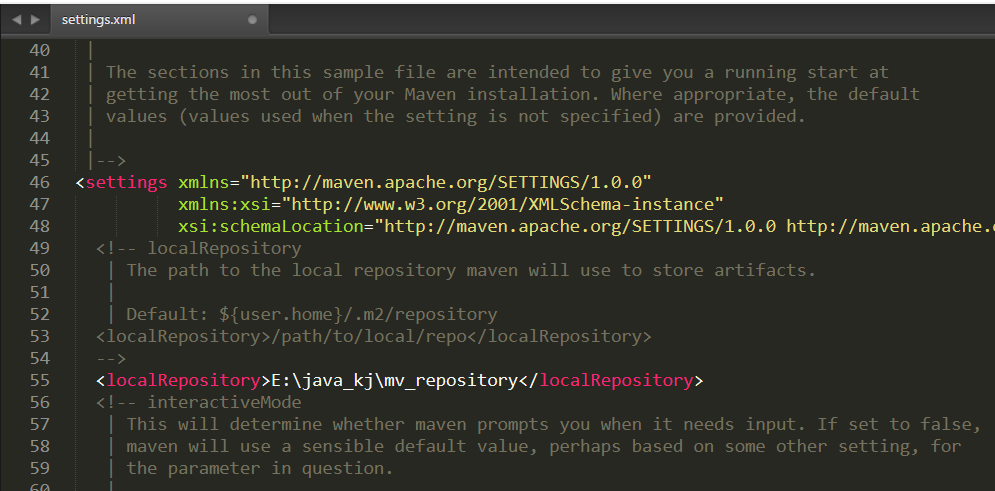995x491 pixels.
Task: Click line number 55 in gutter
Action: (39, 381)
